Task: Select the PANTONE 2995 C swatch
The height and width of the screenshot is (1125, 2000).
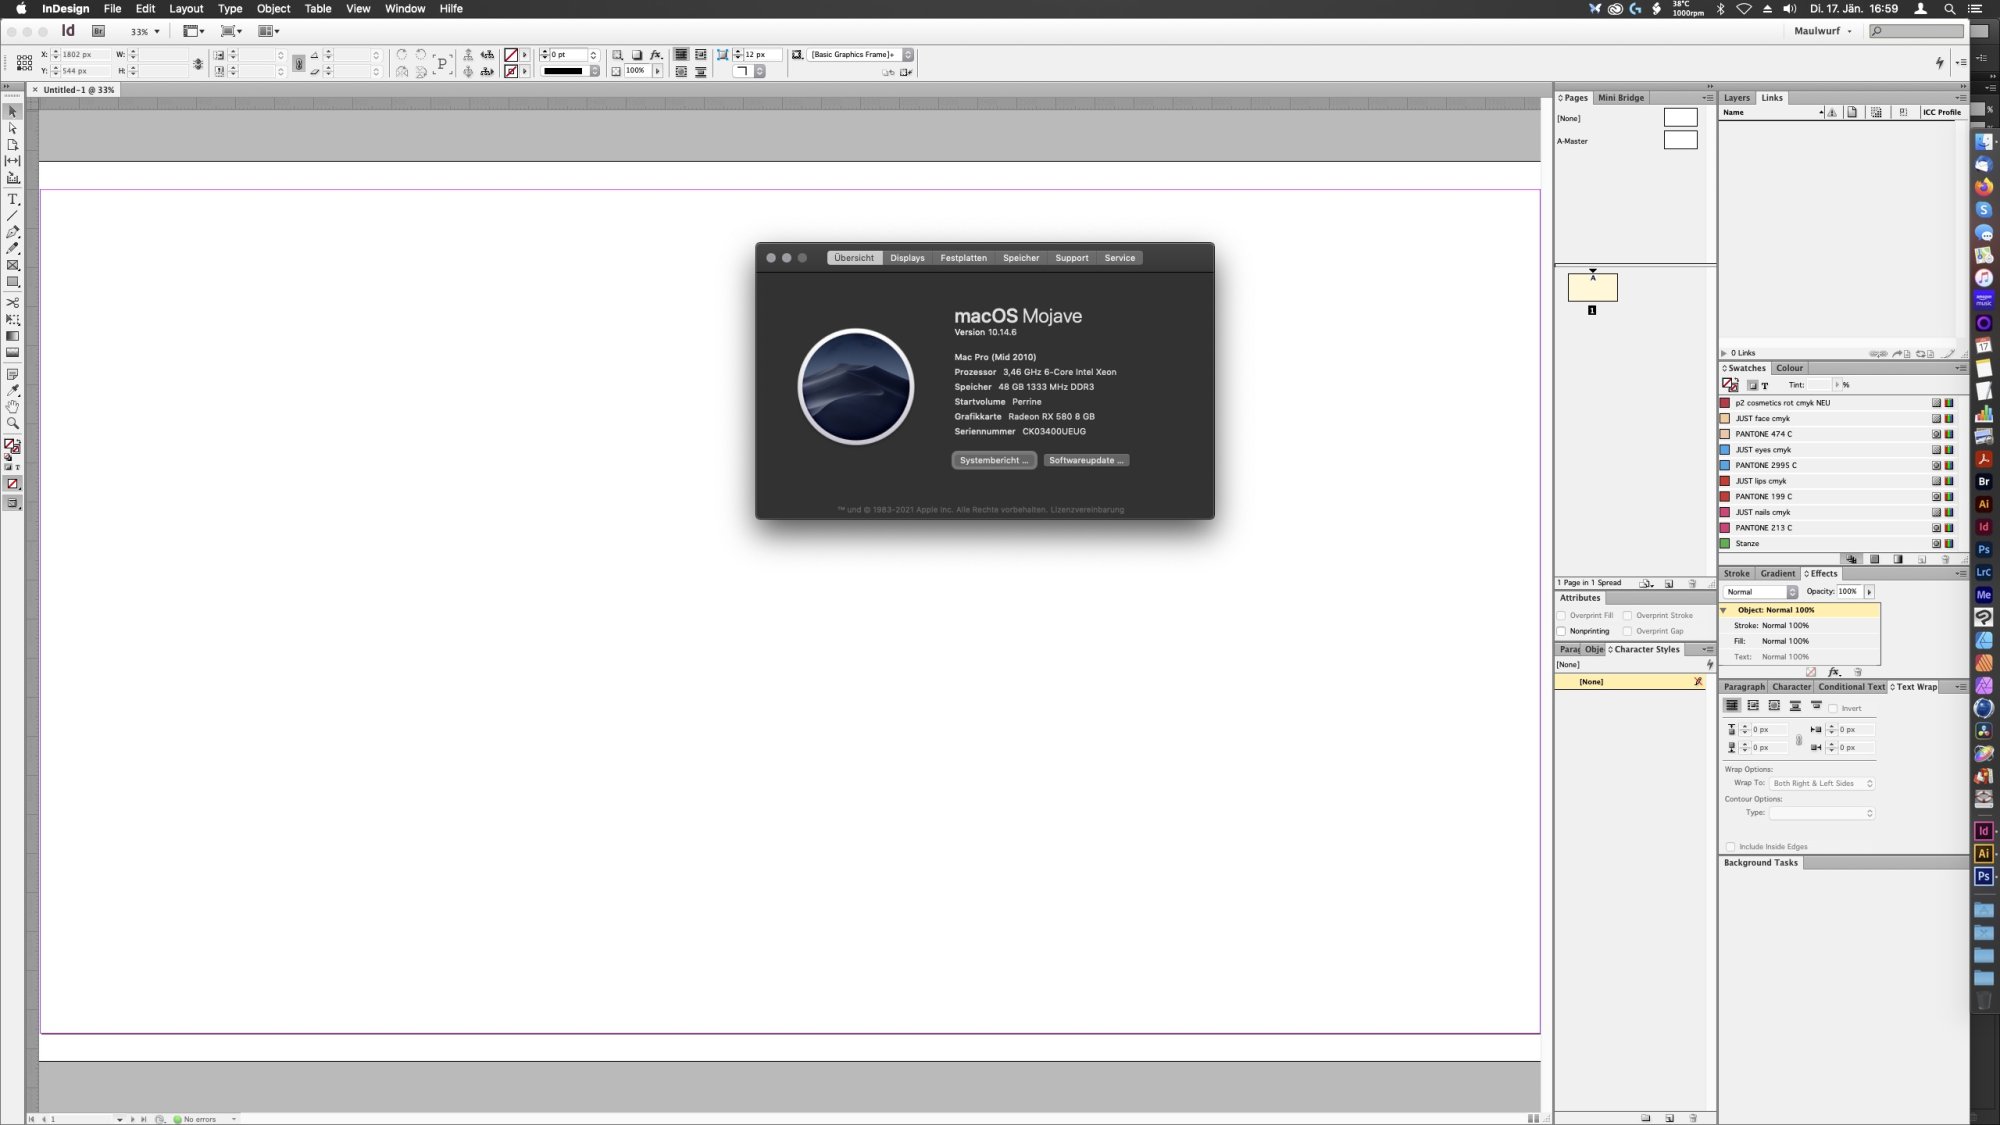Action: coord(1765,465)
